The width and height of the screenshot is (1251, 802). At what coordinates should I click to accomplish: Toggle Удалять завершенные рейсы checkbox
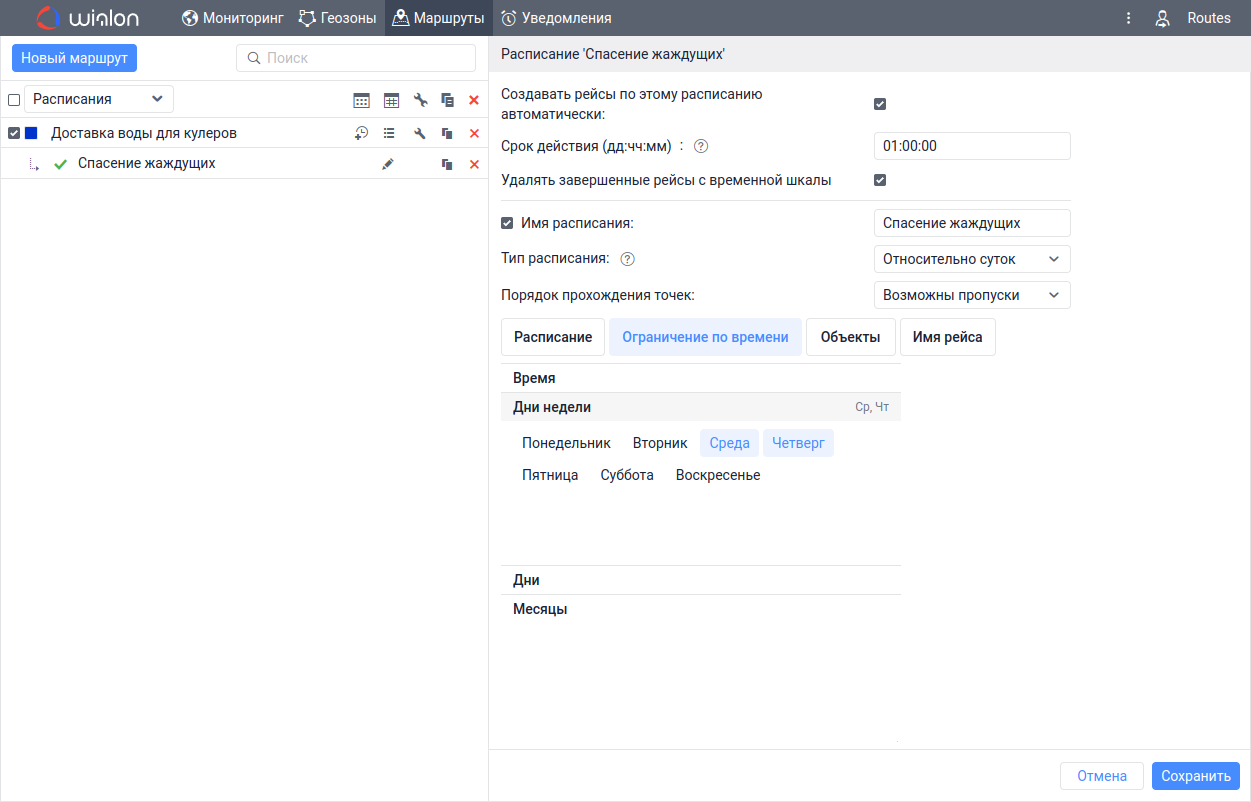[880, 181]
